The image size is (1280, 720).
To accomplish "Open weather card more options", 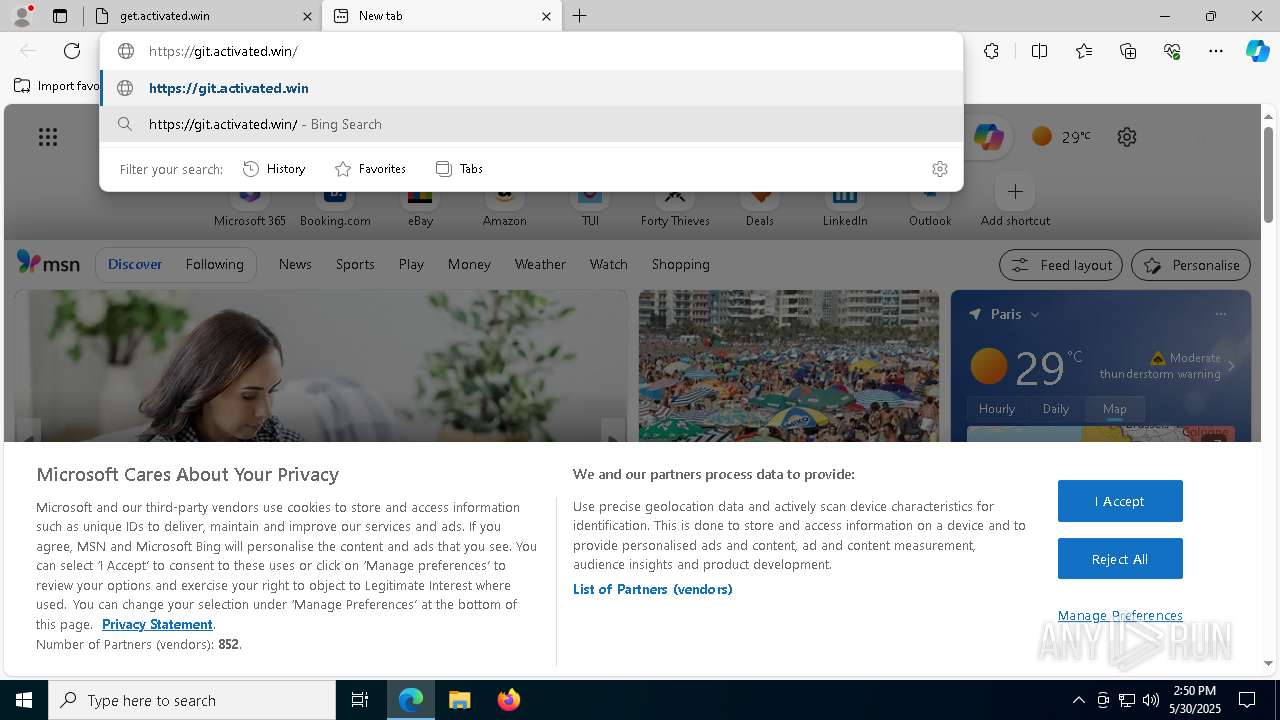I will (x=1220, y=314).
